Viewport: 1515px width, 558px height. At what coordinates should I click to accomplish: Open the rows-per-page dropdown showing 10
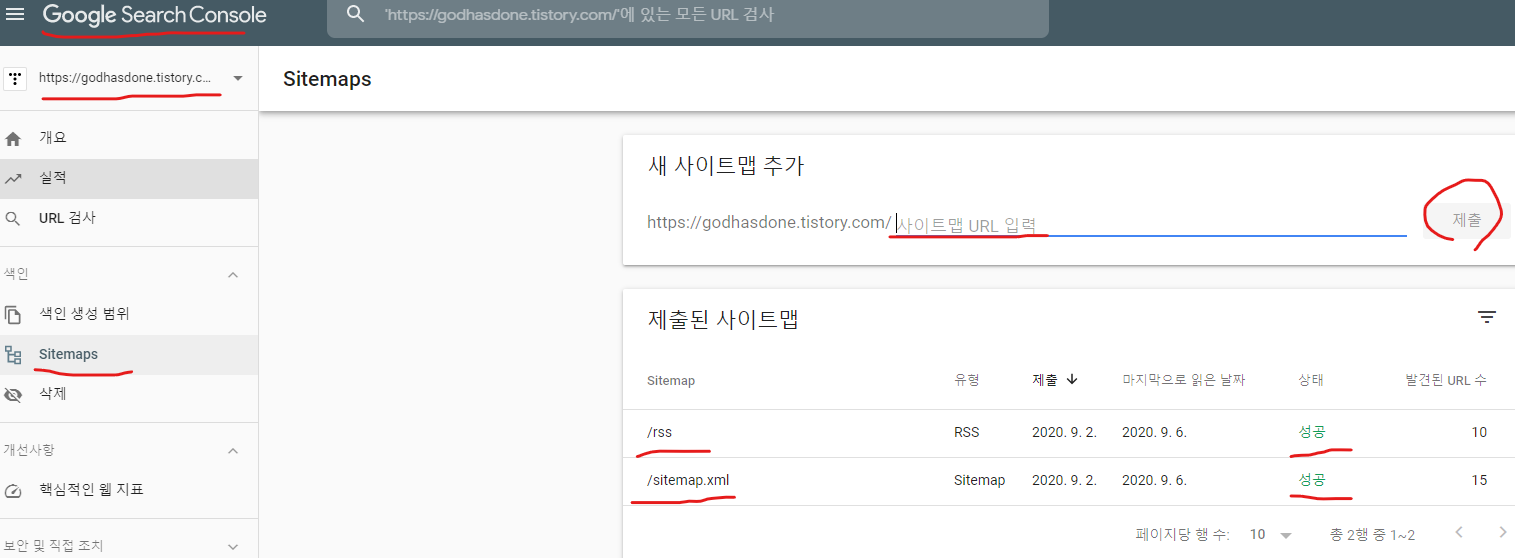pos(1271,535)
